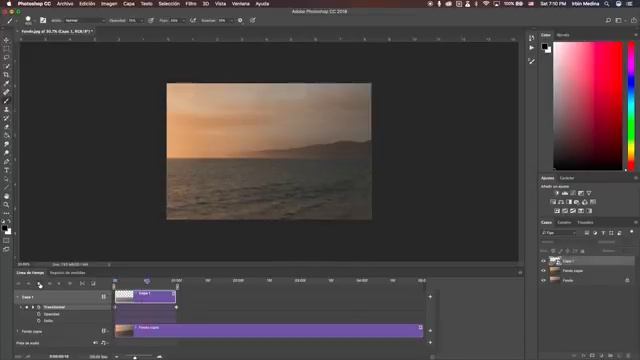Click the foreground color swatch in Color panel
Screen dimensions: 640x360
point(544,47)
